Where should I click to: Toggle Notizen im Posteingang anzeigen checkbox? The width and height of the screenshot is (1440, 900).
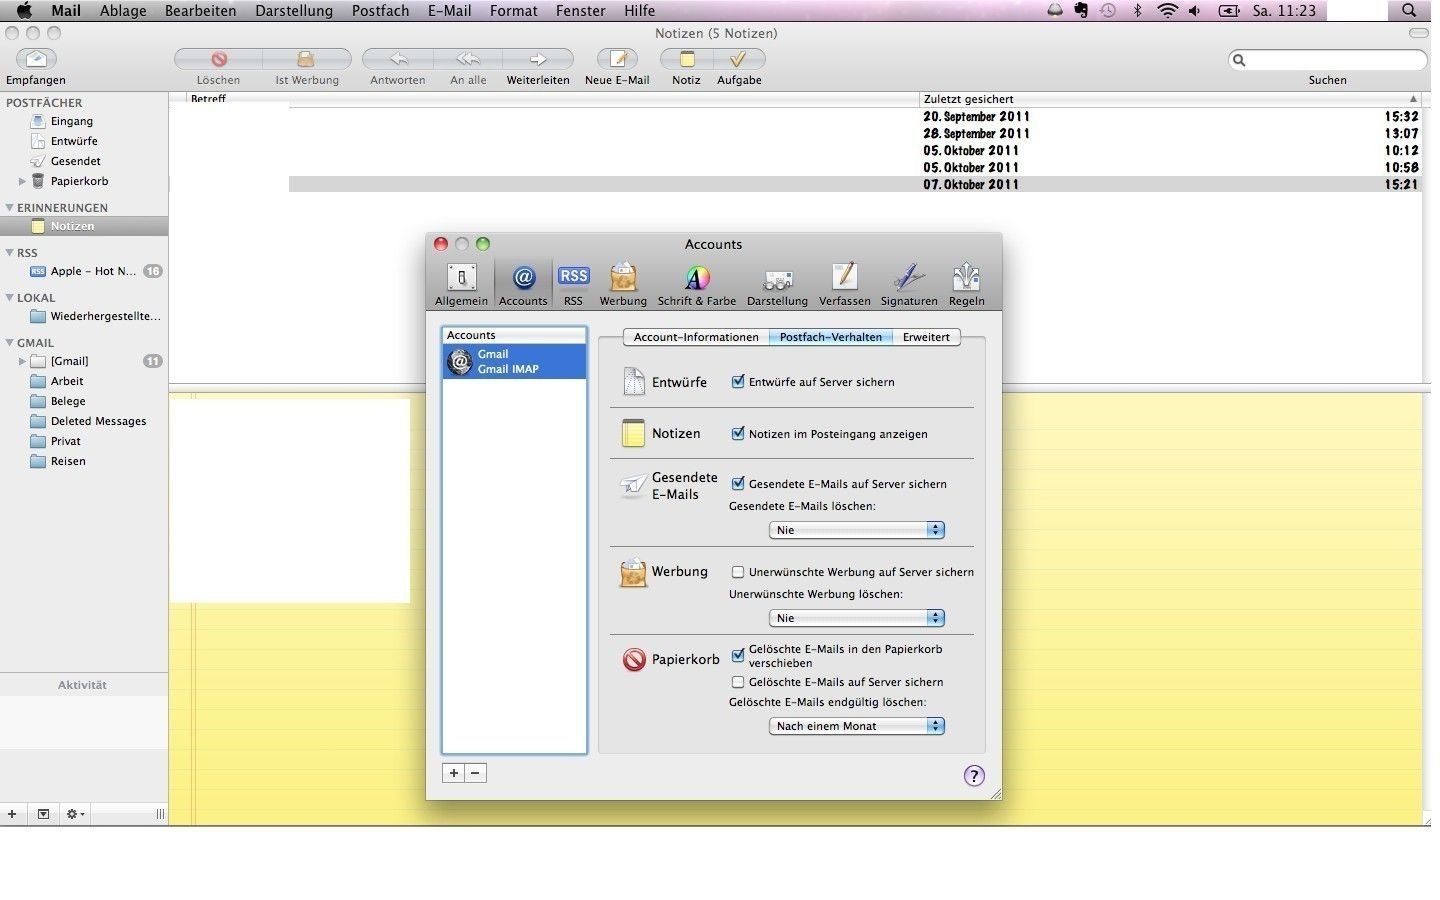(x=738, y=433)
